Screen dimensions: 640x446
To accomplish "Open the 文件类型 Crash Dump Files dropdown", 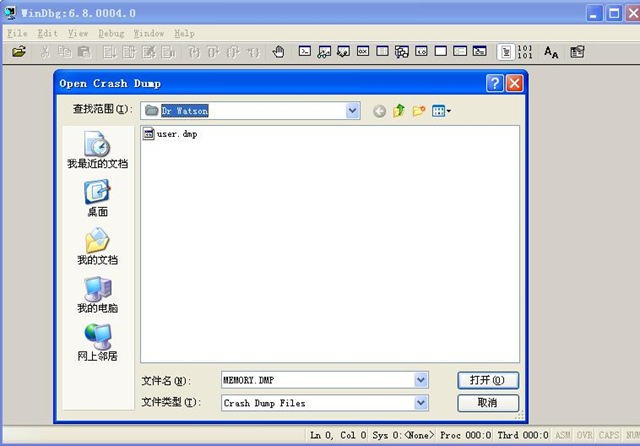I will click(x=420, y=403).
